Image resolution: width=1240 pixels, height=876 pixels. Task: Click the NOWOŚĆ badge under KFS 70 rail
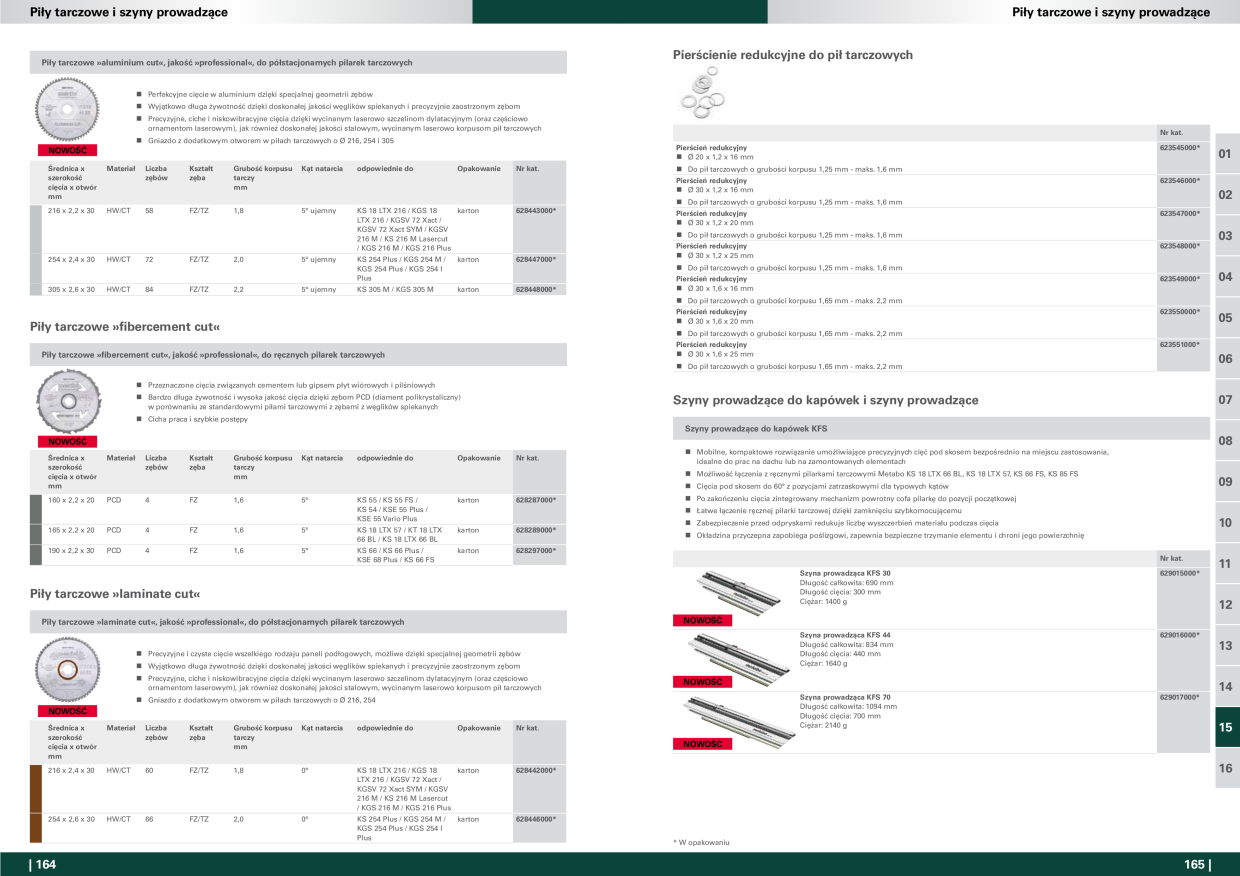click(702, 744)
